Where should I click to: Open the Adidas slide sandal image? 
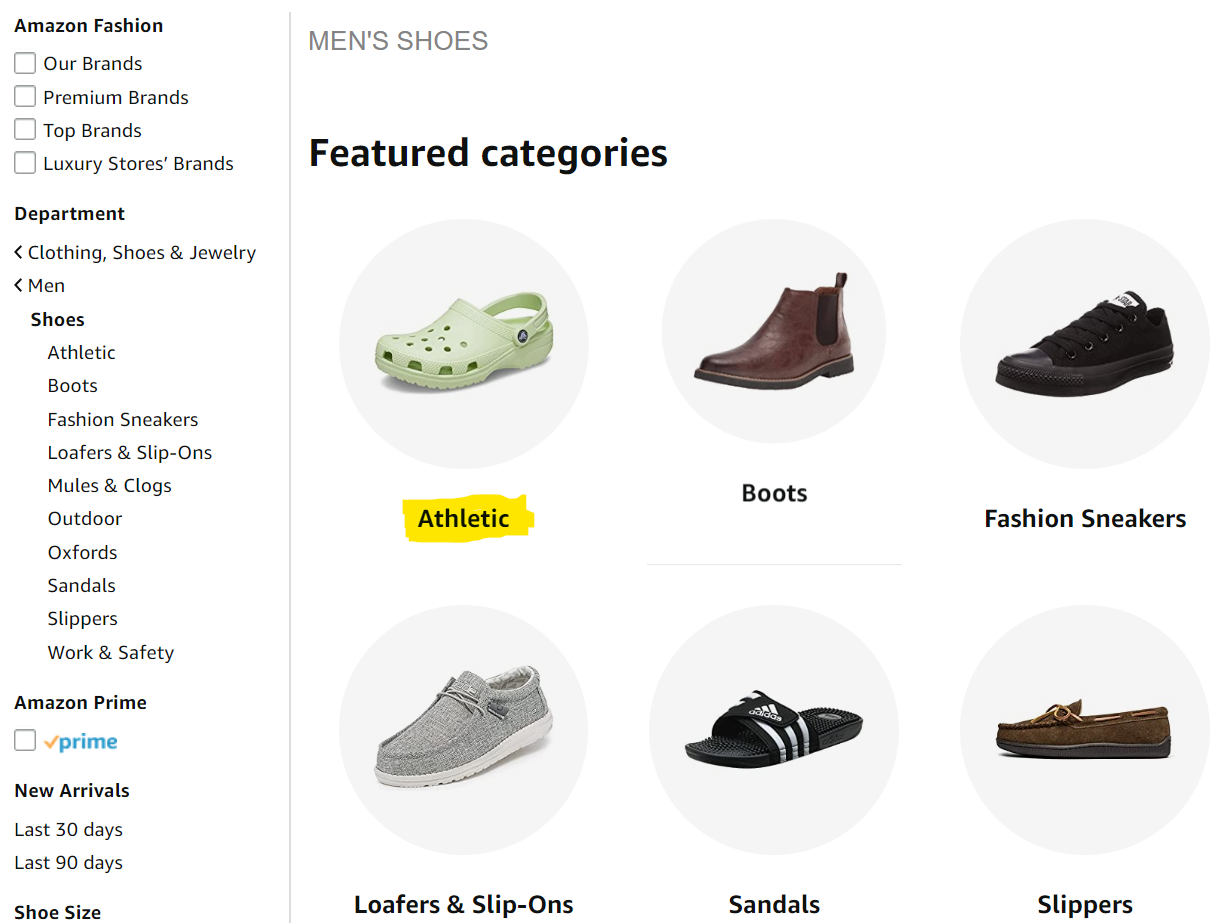click(774, 729)
